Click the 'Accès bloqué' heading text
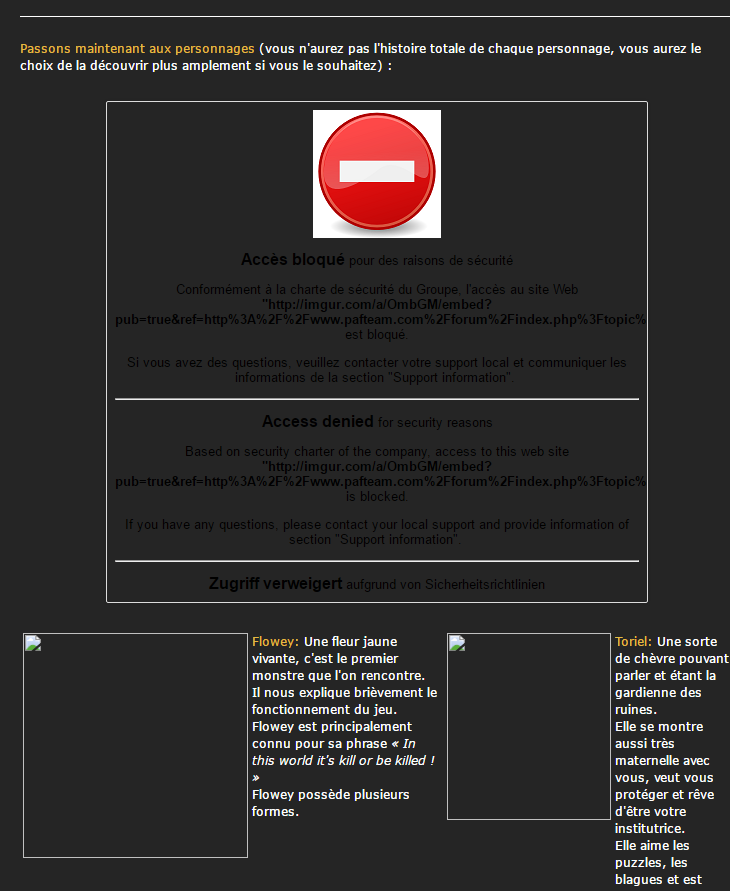730x891 pixels. click(x=293, y=260)
